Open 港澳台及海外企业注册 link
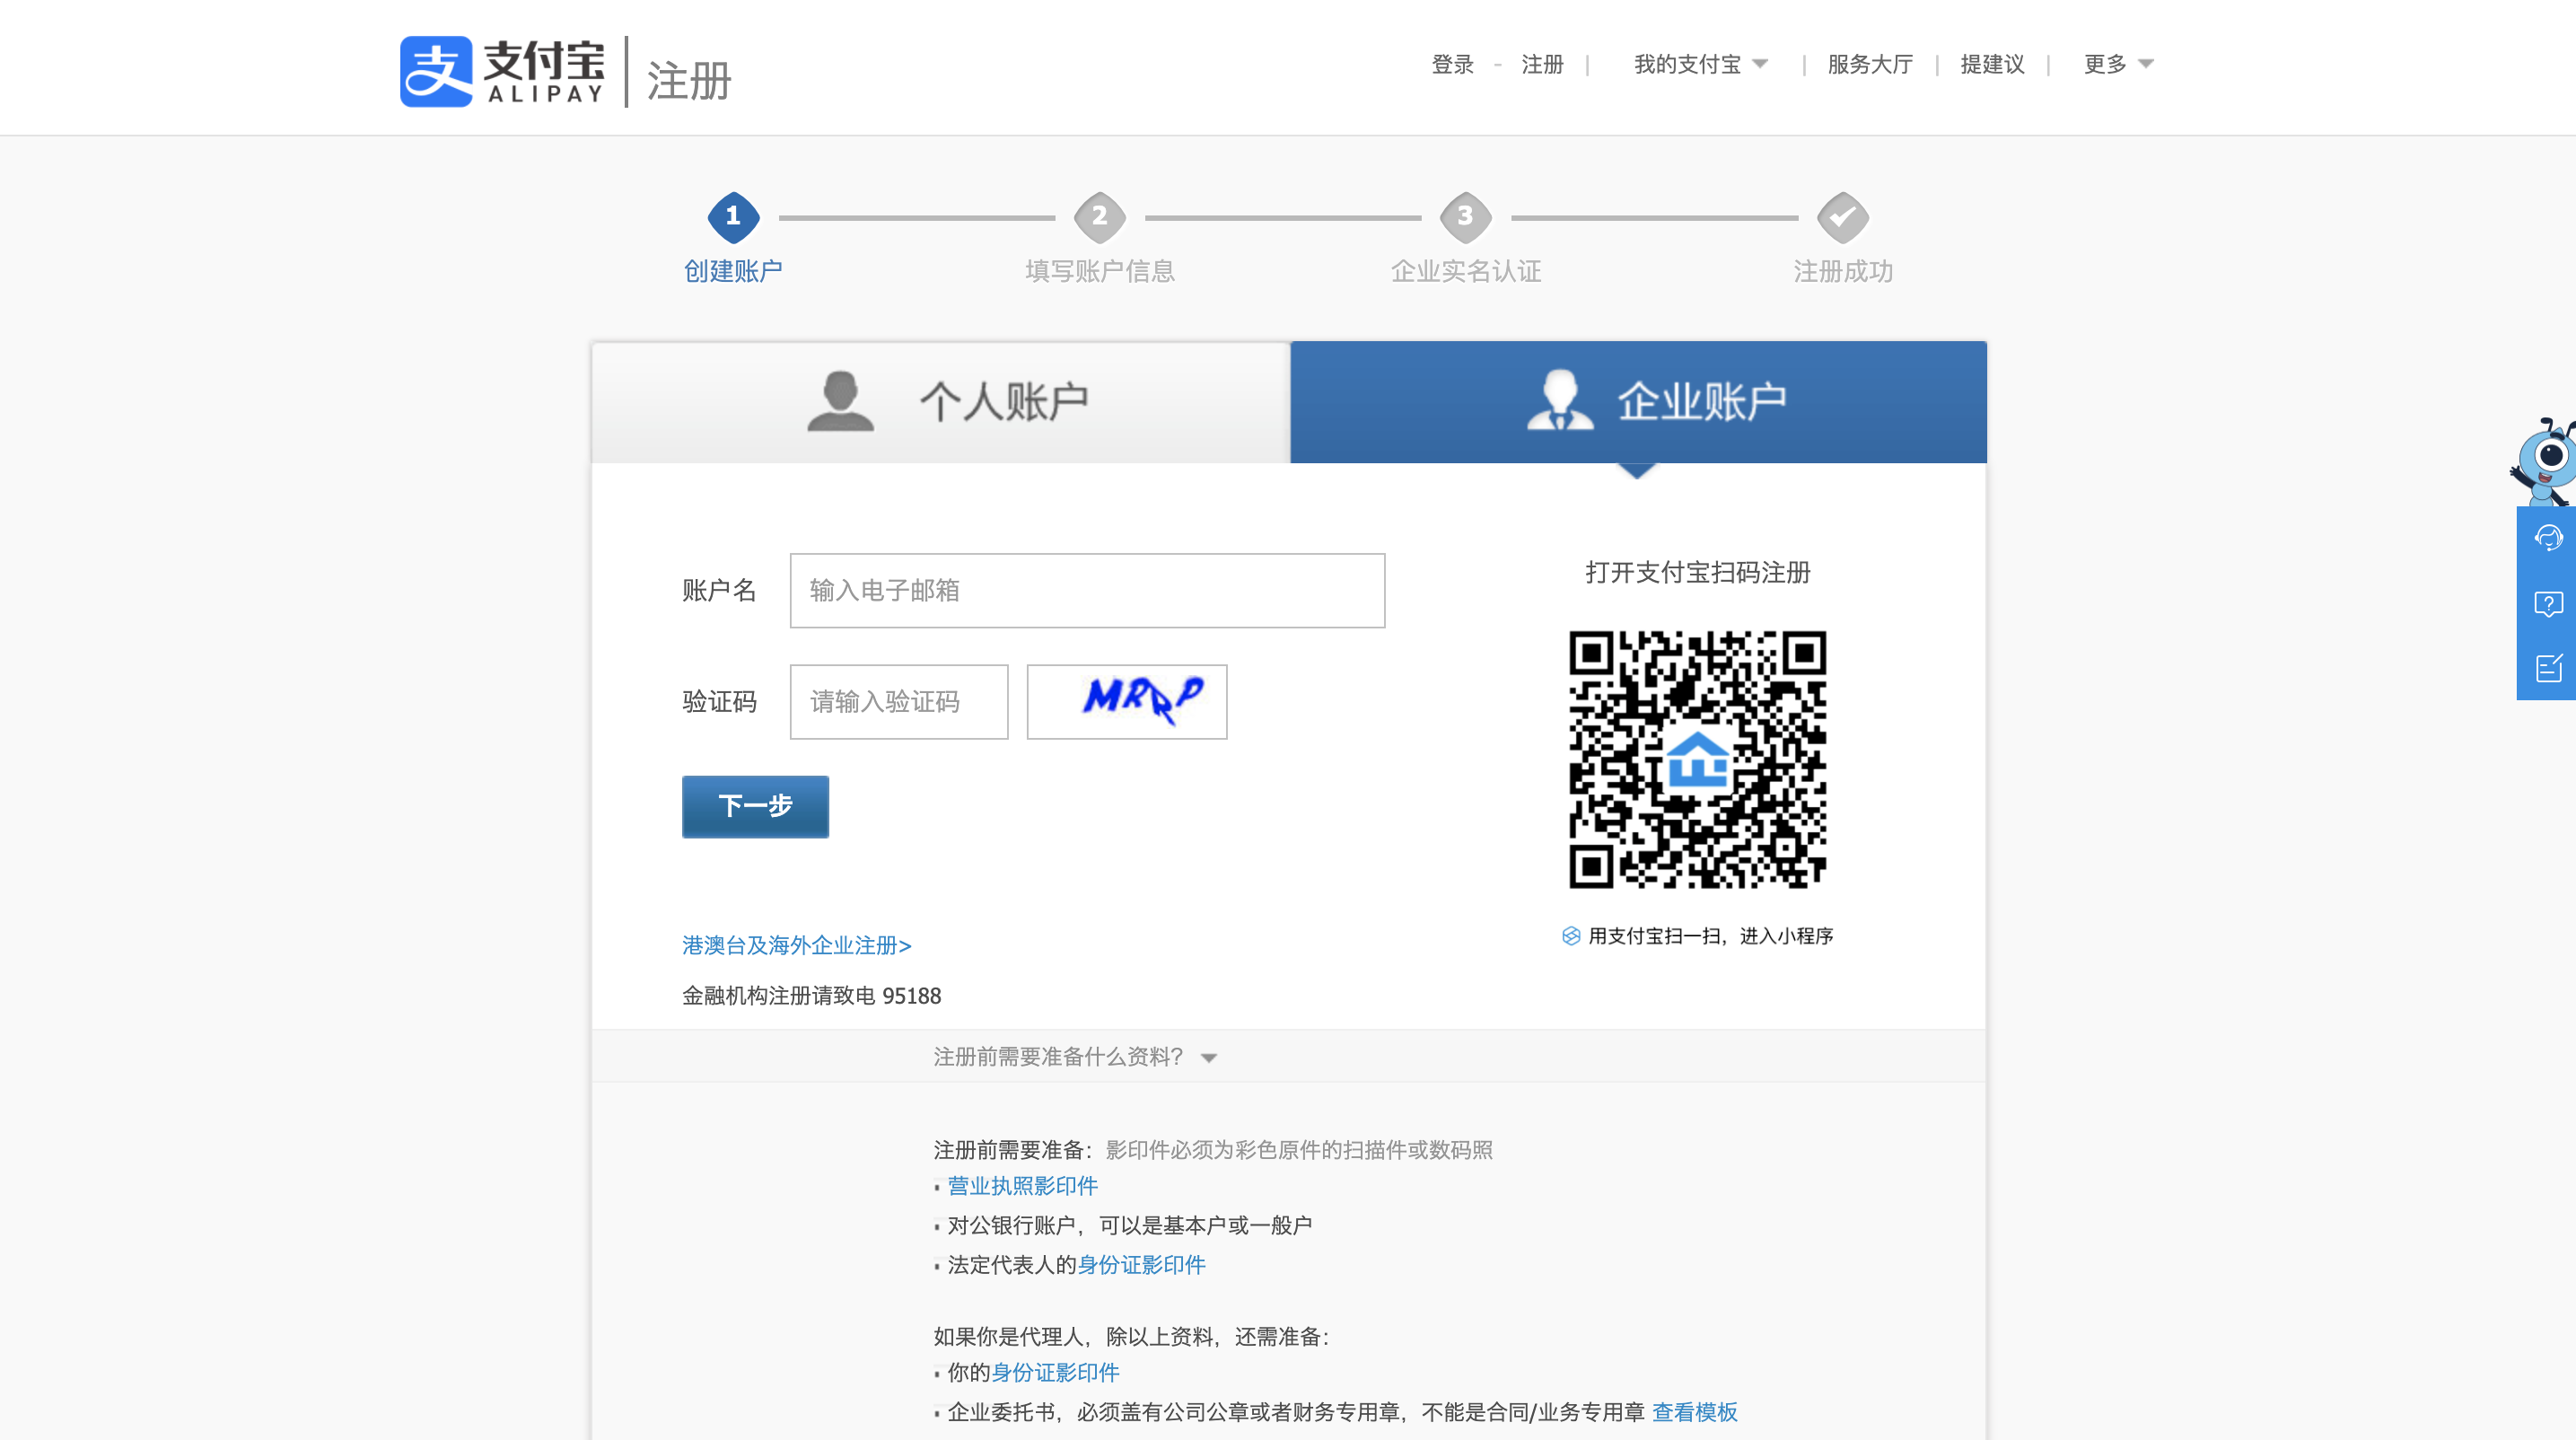 (x=796, y=945)
